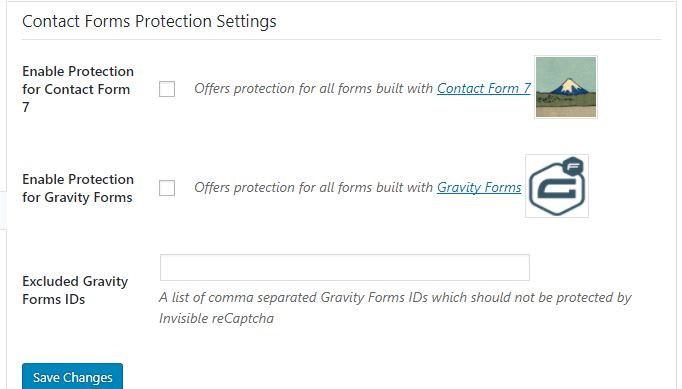682x389 pixels.
Task: Click the 'Enable Protection for Contact Form 7' label
Action: pos(78,89)
